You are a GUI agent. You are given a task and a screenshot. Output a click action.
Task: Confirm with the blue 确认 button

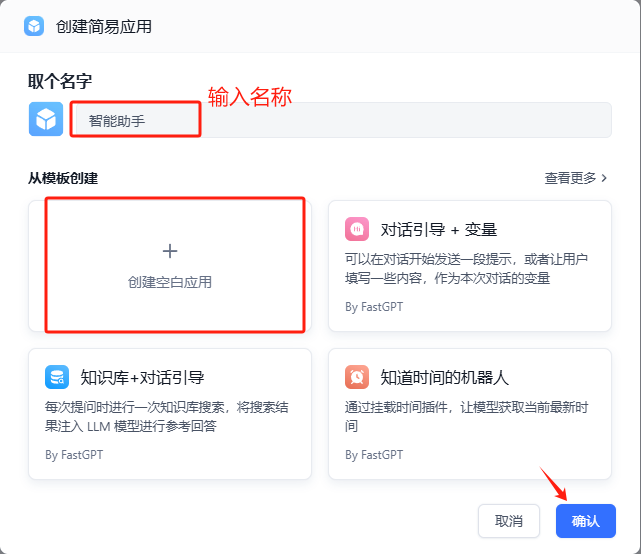point(585,521)
